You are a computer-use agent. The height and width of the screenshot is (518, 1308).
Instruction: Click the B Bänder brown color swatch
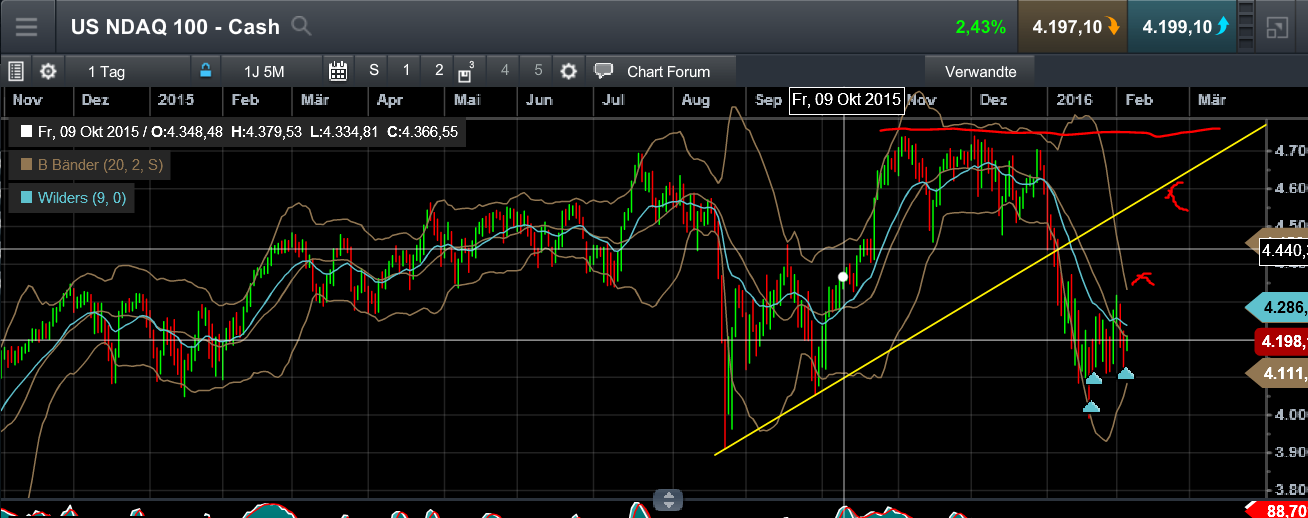pyautogui.click(x=24, y=166)
